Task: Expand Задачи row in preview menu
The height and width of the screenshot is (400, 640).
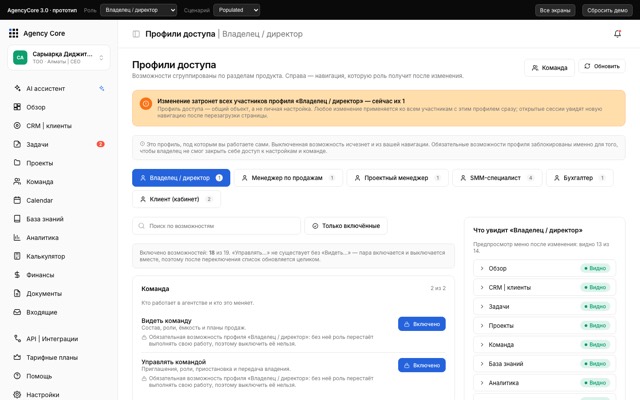Action: [482, 307]
